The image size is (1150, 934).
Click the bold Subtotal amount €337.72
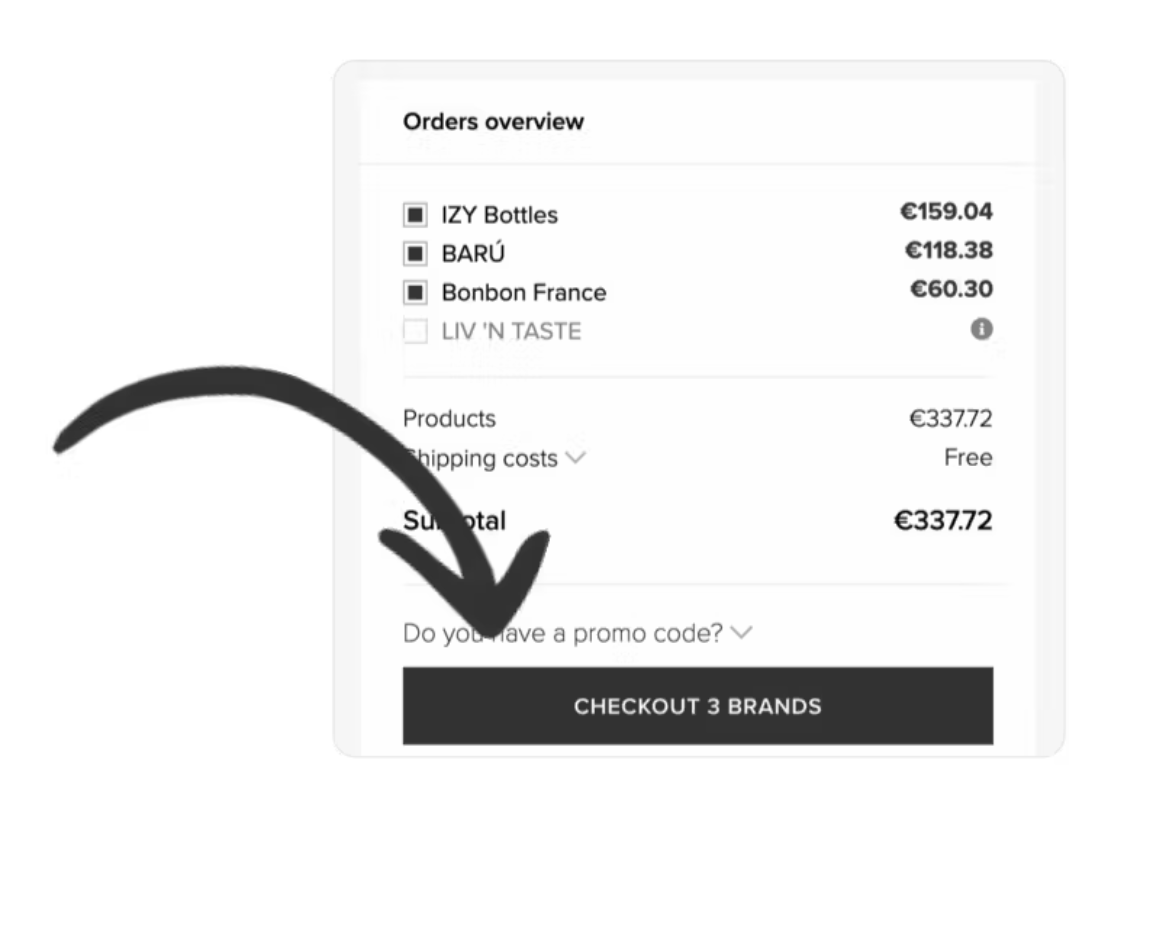(x=943, y=520)
